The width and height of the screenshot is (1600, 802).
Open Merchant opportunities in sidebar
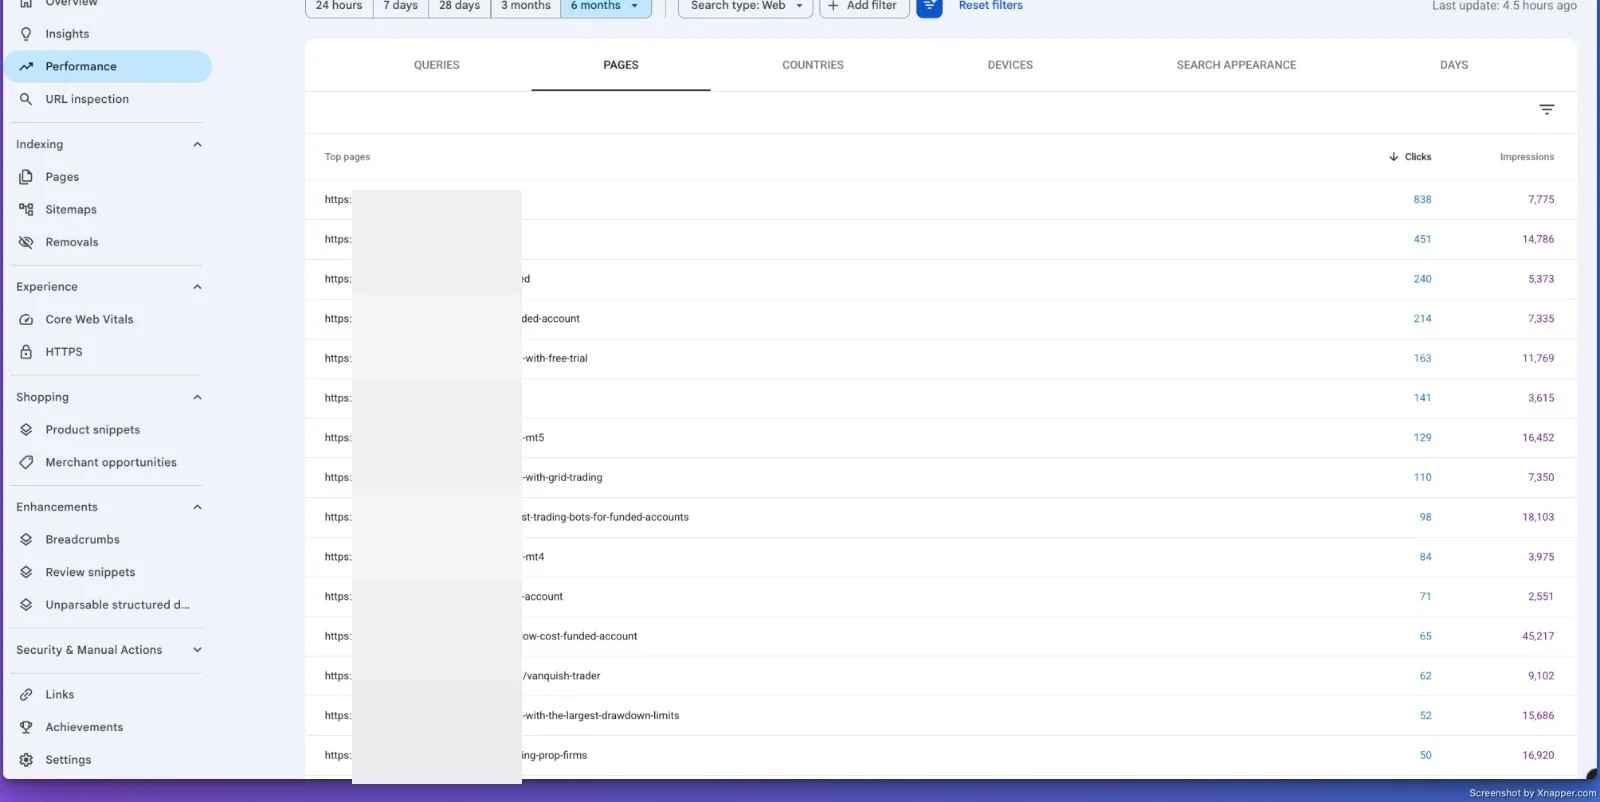[x=111, y=463]
